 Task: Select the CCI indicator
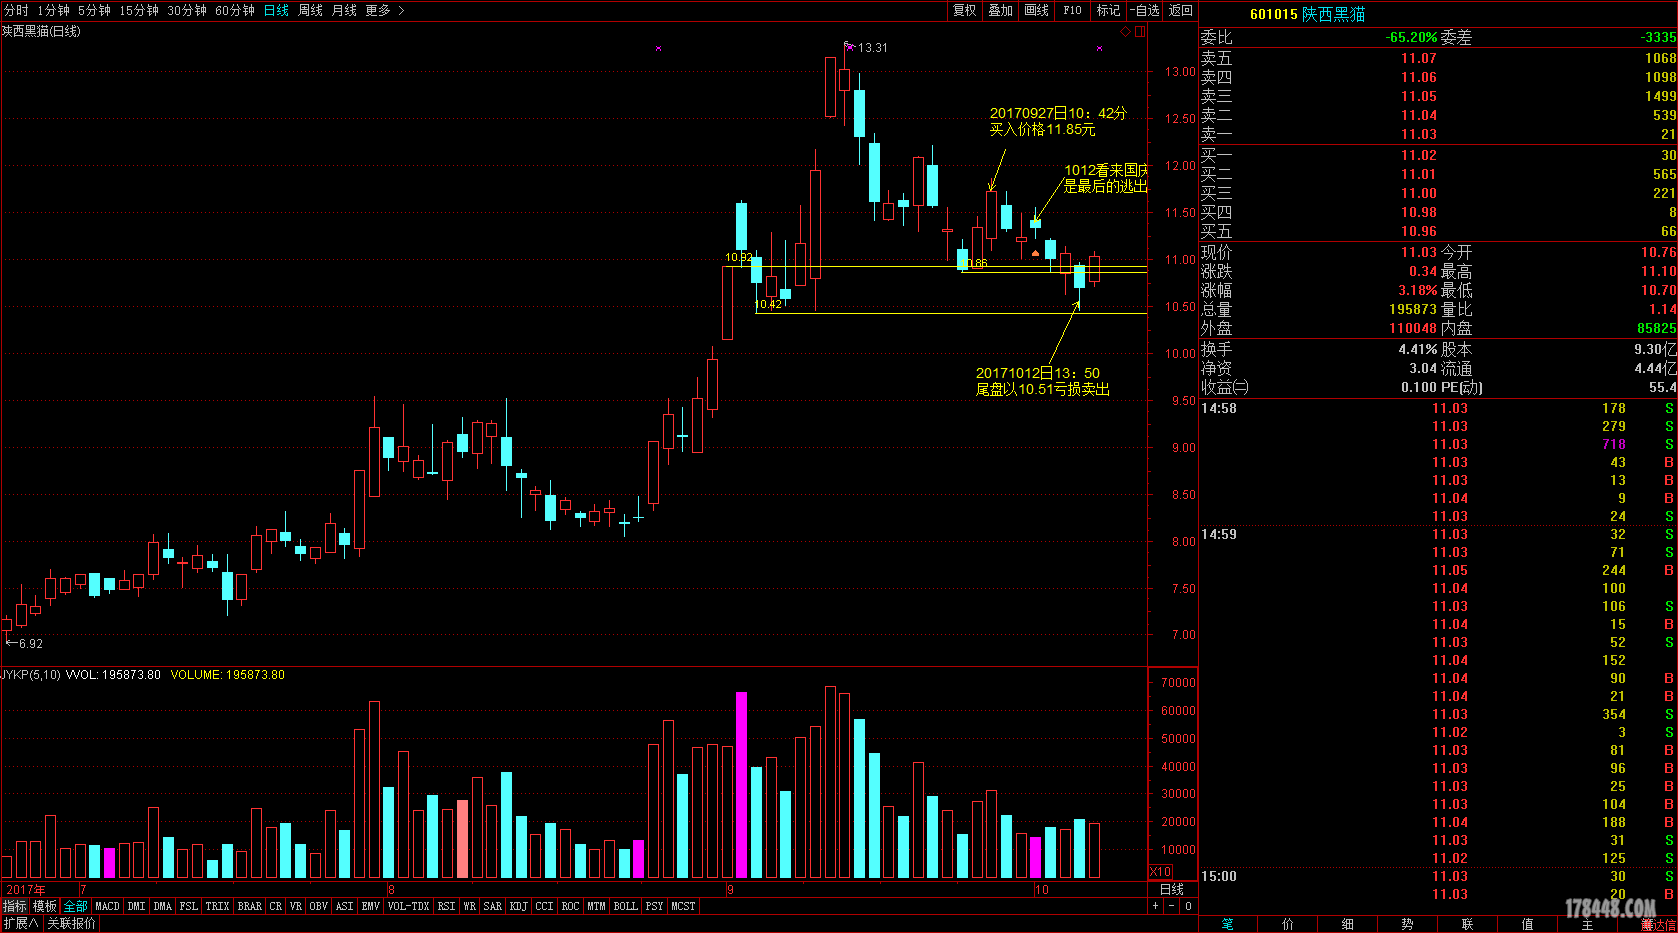pyautogui.click(x=544, y=906)
